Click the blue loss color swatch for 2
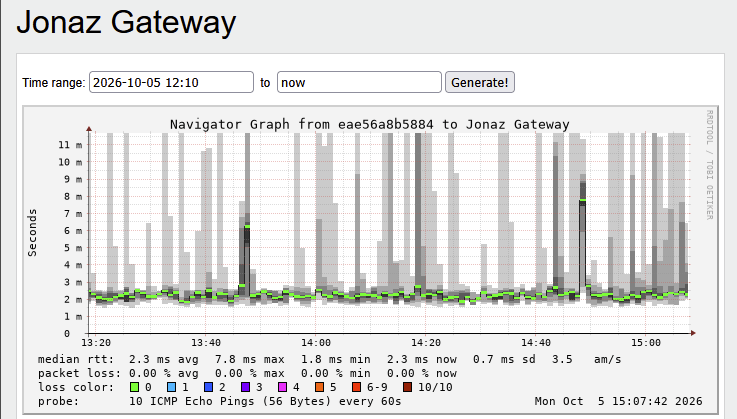 209,387
